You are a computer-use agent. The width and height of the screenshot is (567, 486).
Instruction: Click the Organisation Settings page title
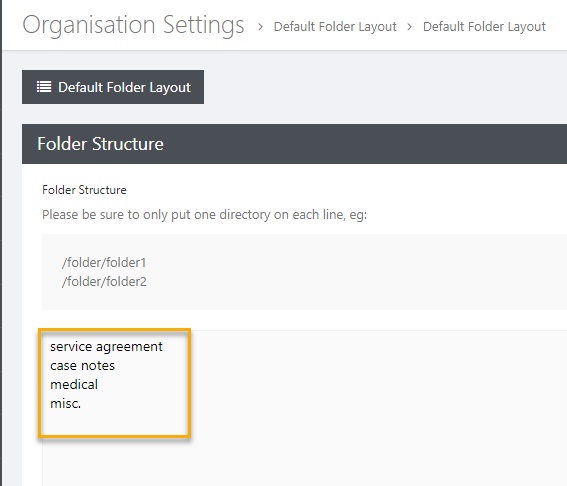[x=133, y=25]
